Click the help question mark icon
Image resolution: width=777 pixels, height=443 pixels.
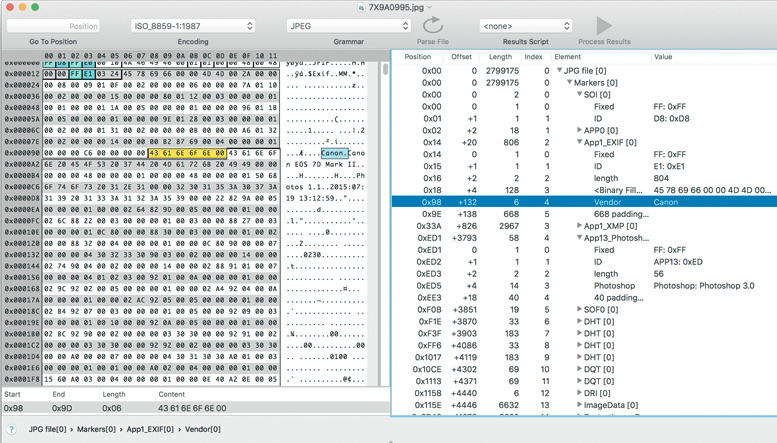[11, 430]
